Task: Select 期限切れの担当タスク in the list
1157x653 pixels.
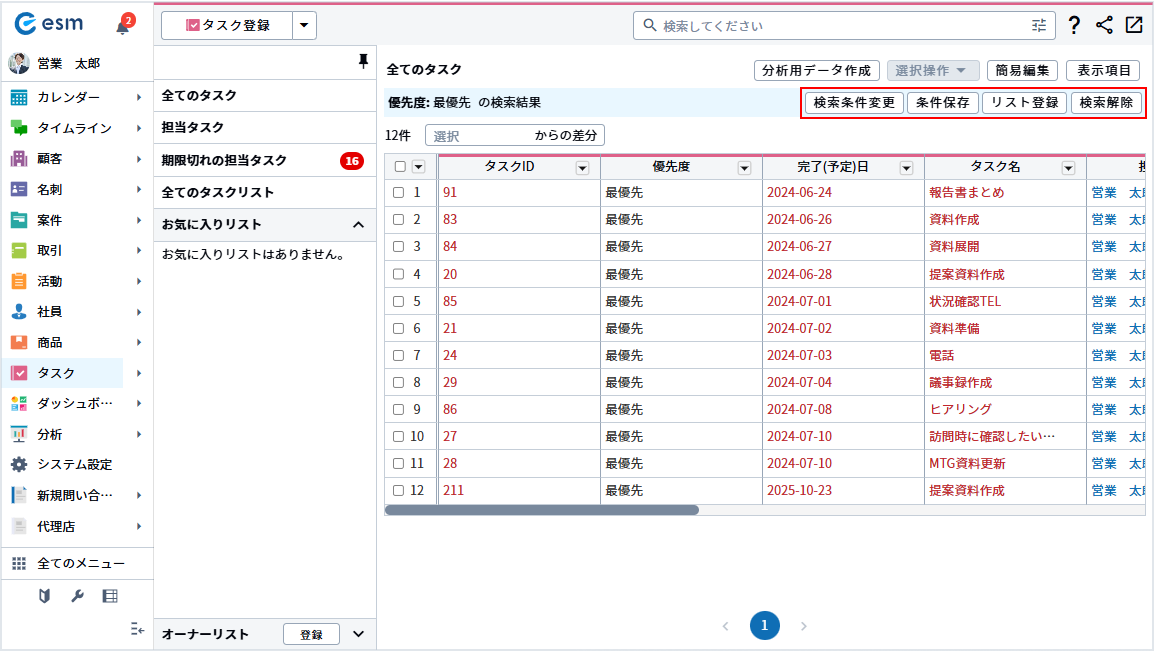Action: point(225,160)
